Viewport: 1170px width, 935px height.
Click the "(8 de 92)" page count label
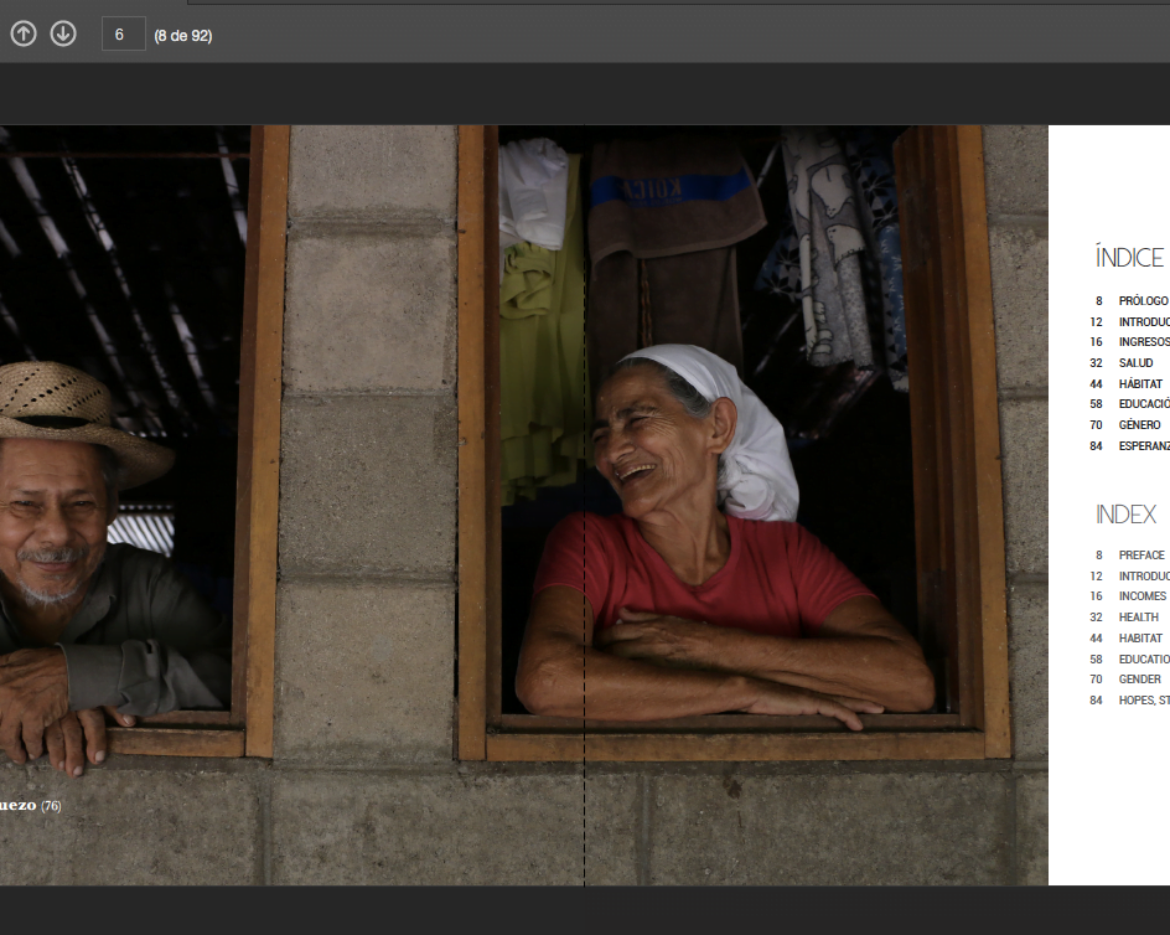pyautogui.click(x=182, y=35)
